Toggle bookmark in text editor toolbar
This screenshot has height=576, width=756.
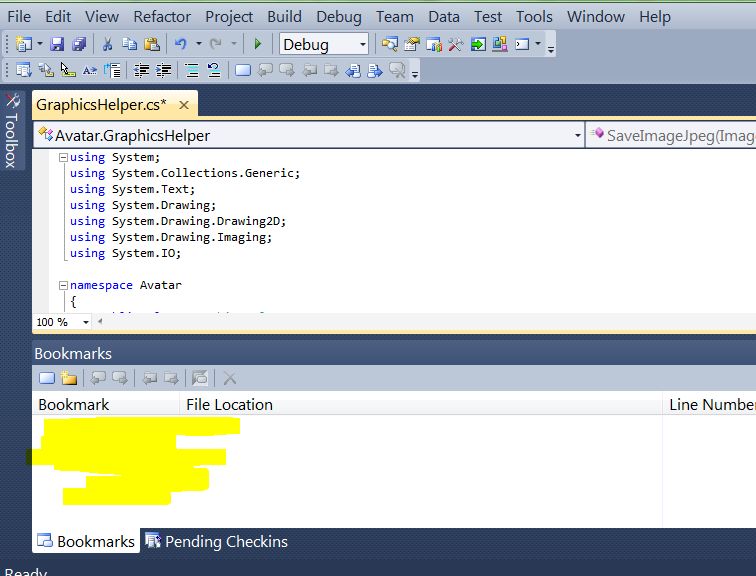coord(243,70)
